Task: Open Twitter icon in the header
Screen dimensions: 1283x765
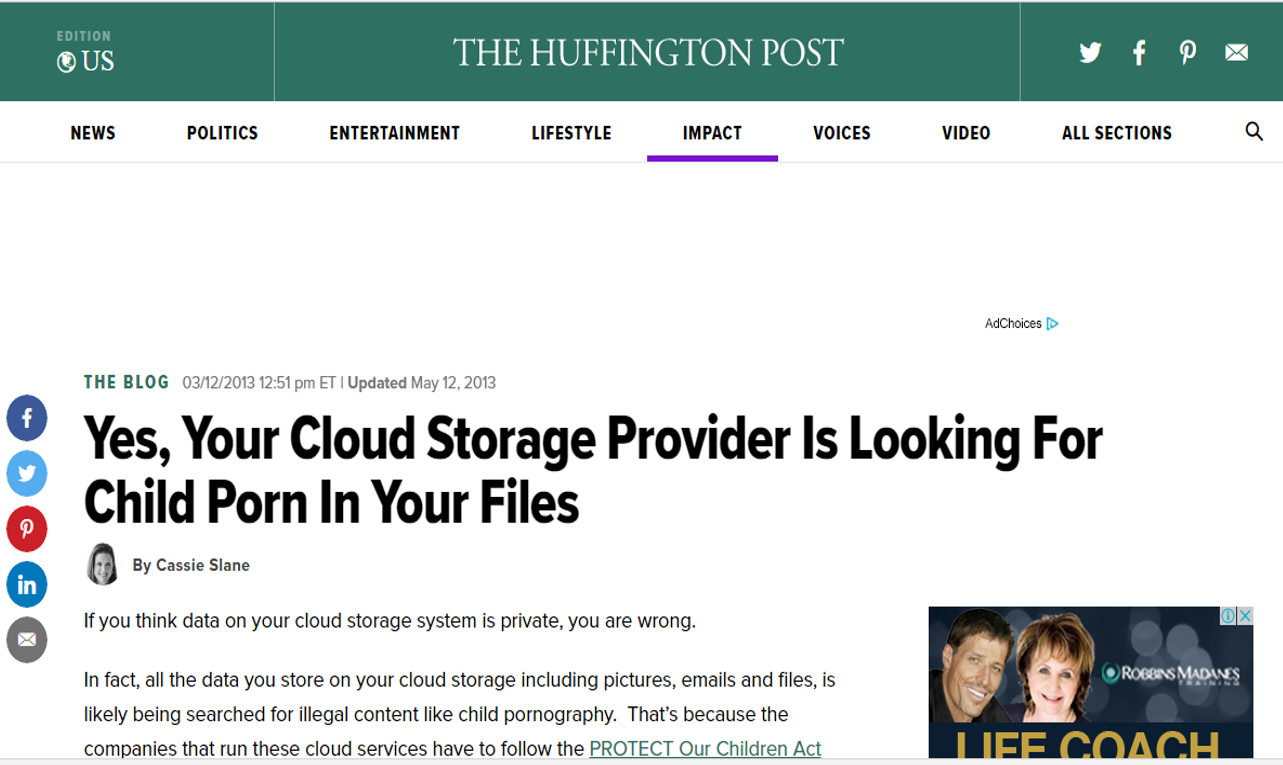Action: tap(1090, 52)
